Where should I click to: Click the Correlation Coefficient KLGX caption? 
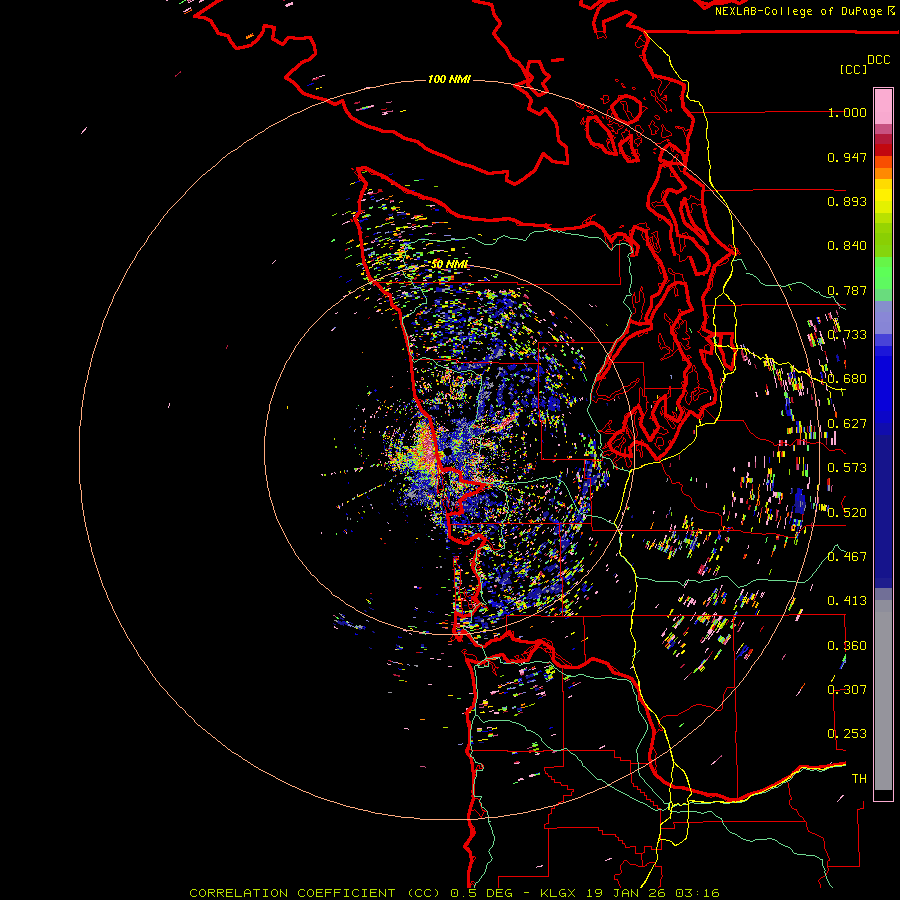(454, 893)
